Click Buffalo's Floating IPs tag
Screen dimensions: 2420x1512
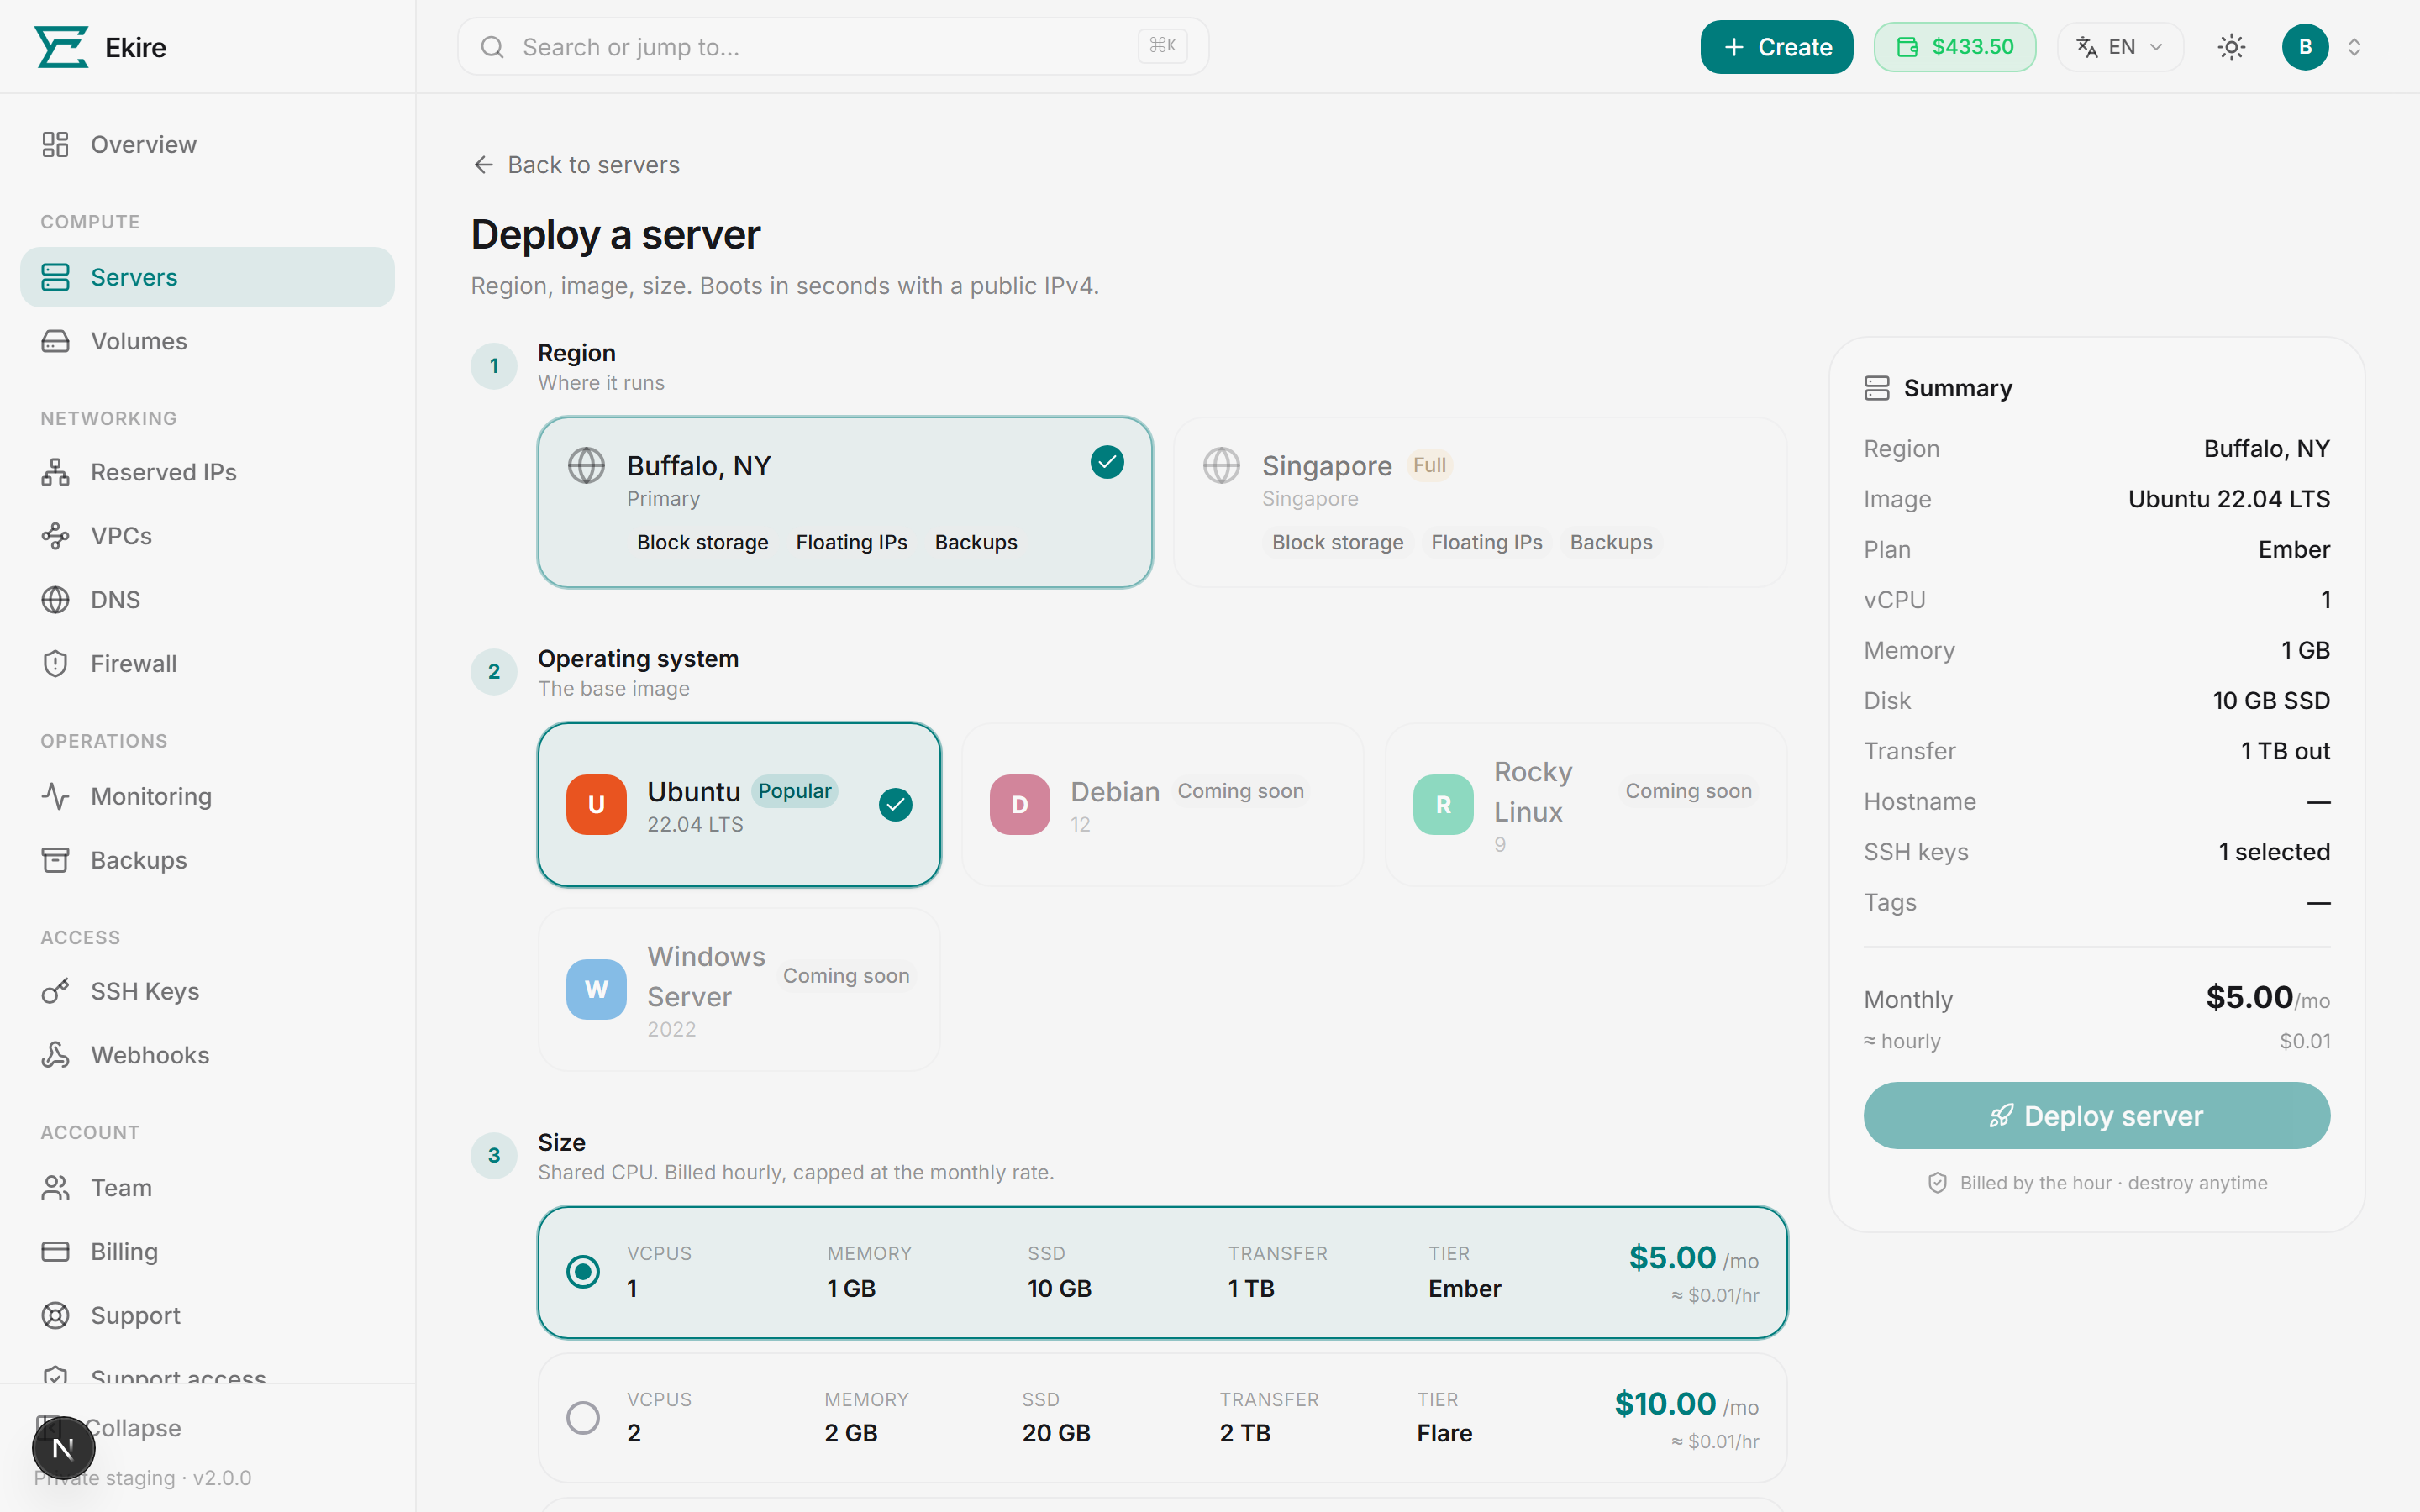852,542
